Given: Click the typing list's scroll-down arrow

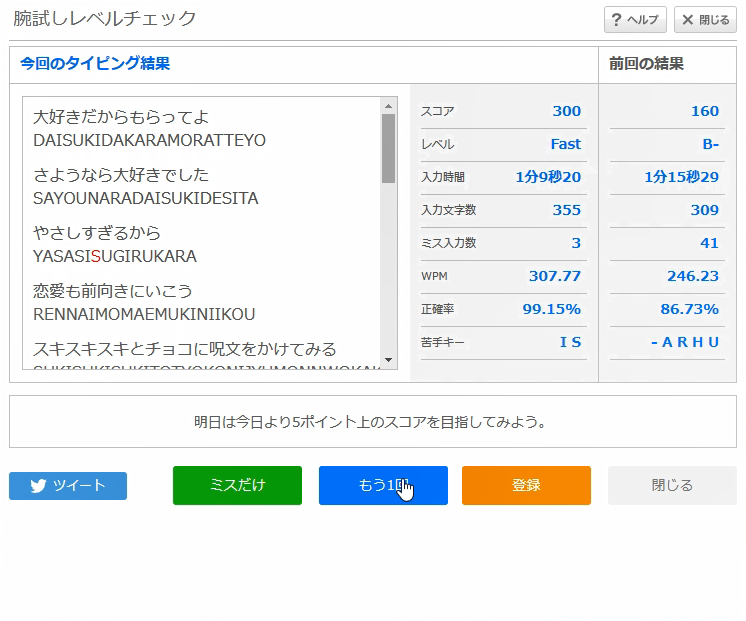Looking at the screenshot, I should [389, 360].
